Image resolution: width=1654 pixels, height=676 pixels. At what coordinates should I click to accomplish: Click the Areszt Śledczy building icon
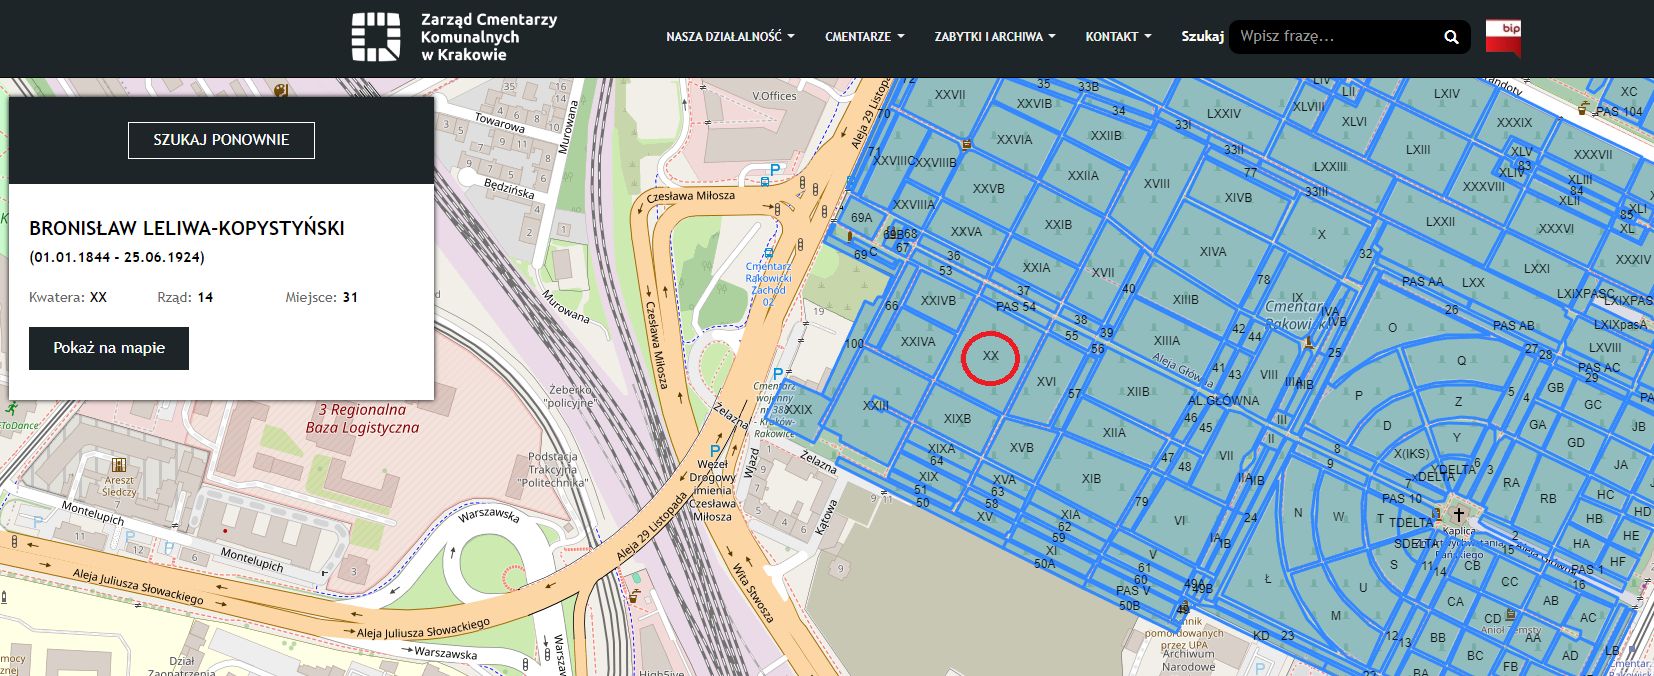tap(119, 465)
